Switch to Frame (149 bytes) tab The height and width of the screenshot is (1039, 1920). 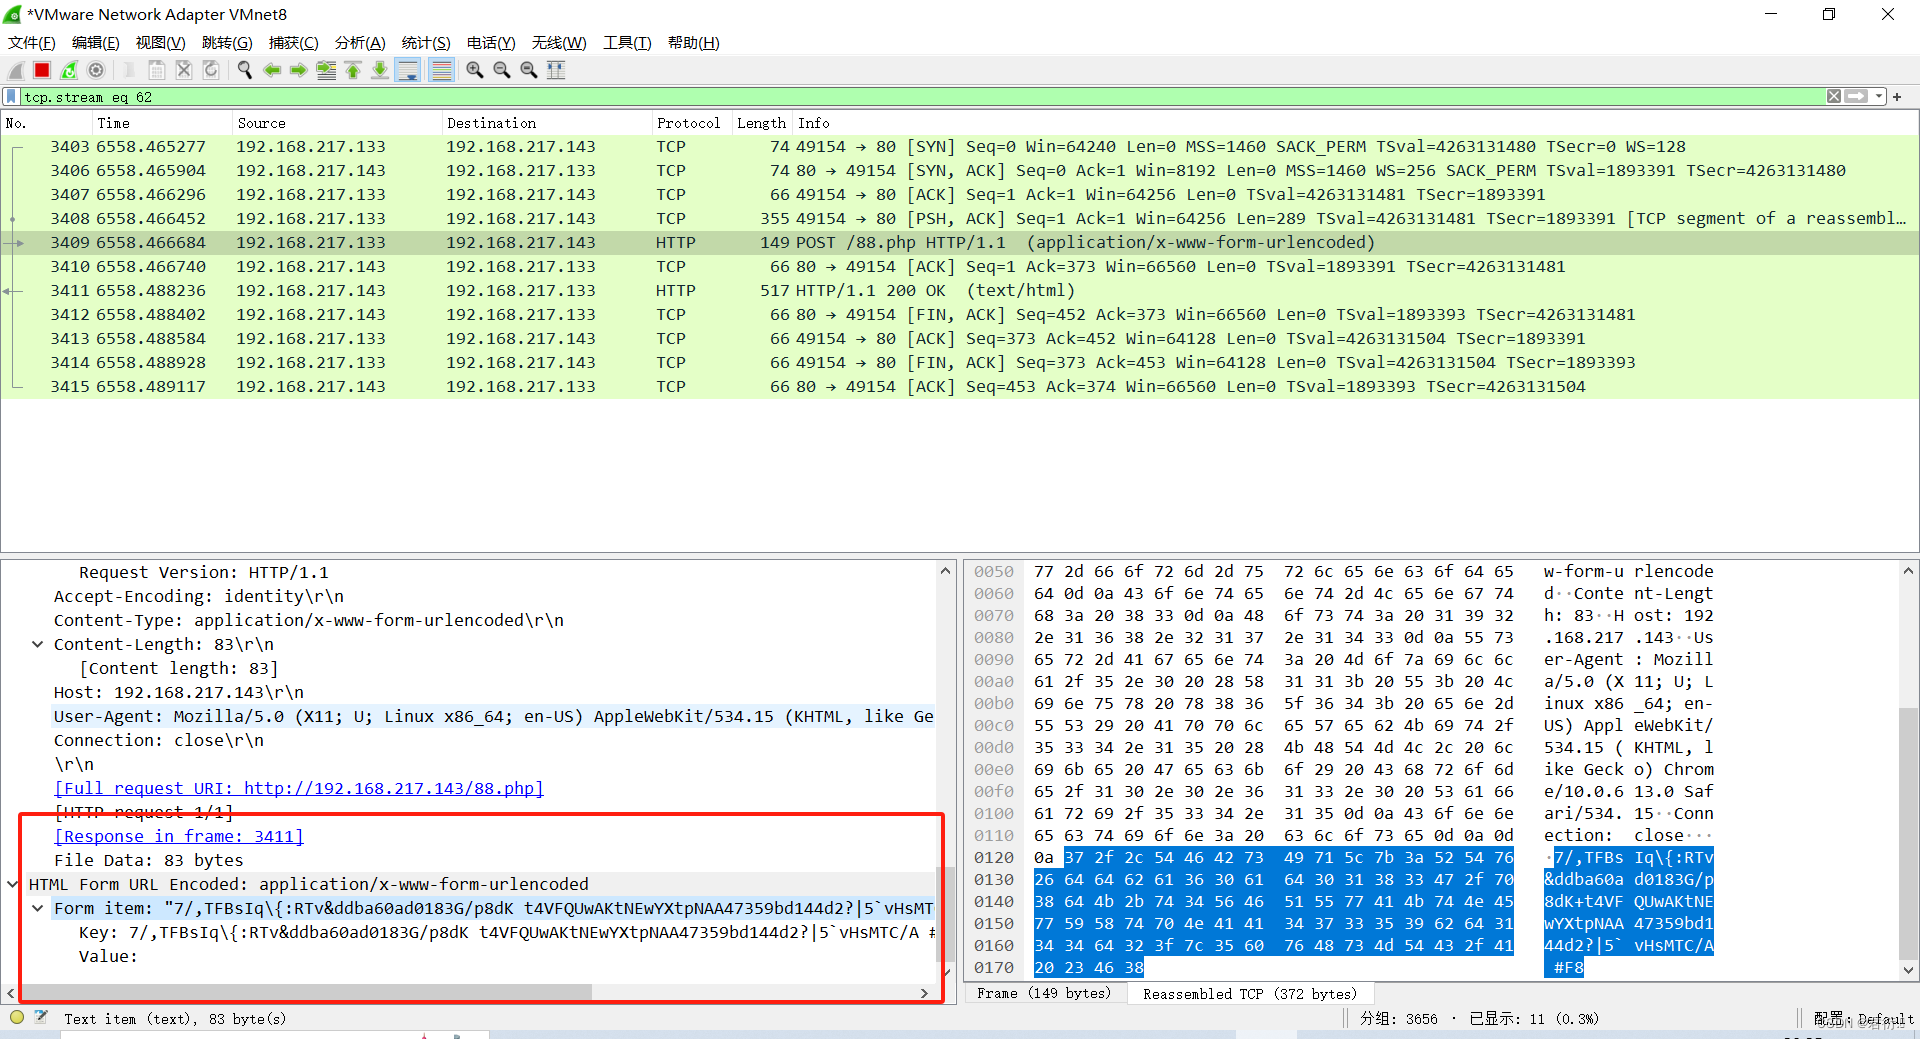coord(1044,993)
